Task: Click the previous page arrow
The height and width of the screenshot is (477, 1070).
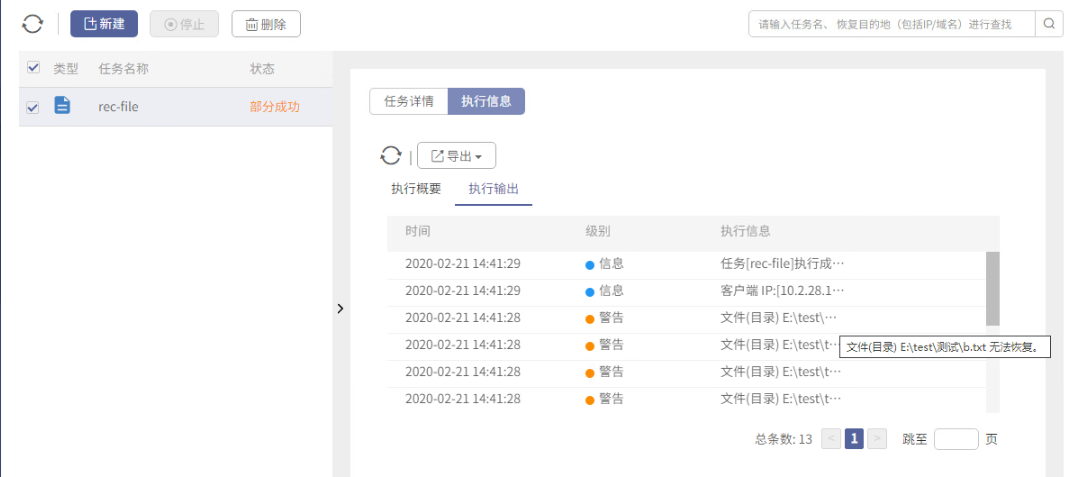Action: (x=831, y=439)
